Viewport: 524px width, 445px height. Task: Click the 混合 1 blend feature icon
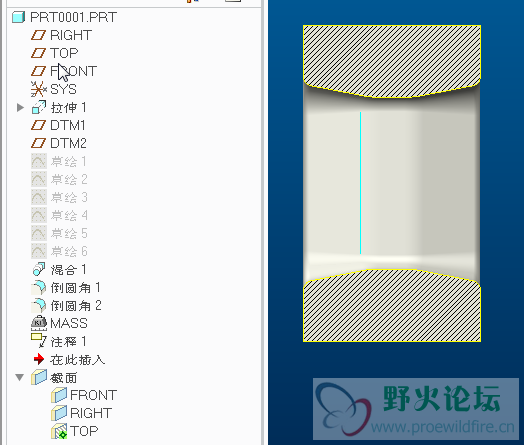click(39, 269)
